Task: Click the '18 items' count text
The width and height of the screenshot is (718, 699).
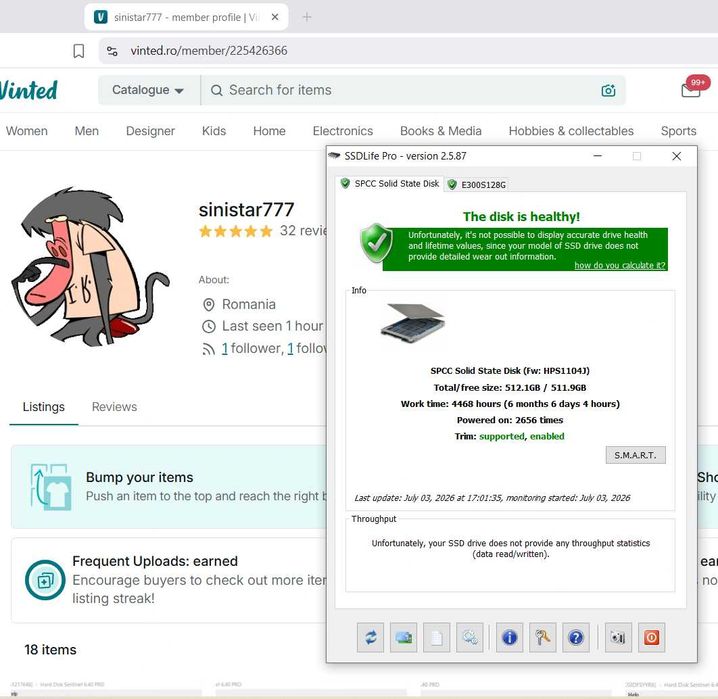Action: (x=50, y=650)
